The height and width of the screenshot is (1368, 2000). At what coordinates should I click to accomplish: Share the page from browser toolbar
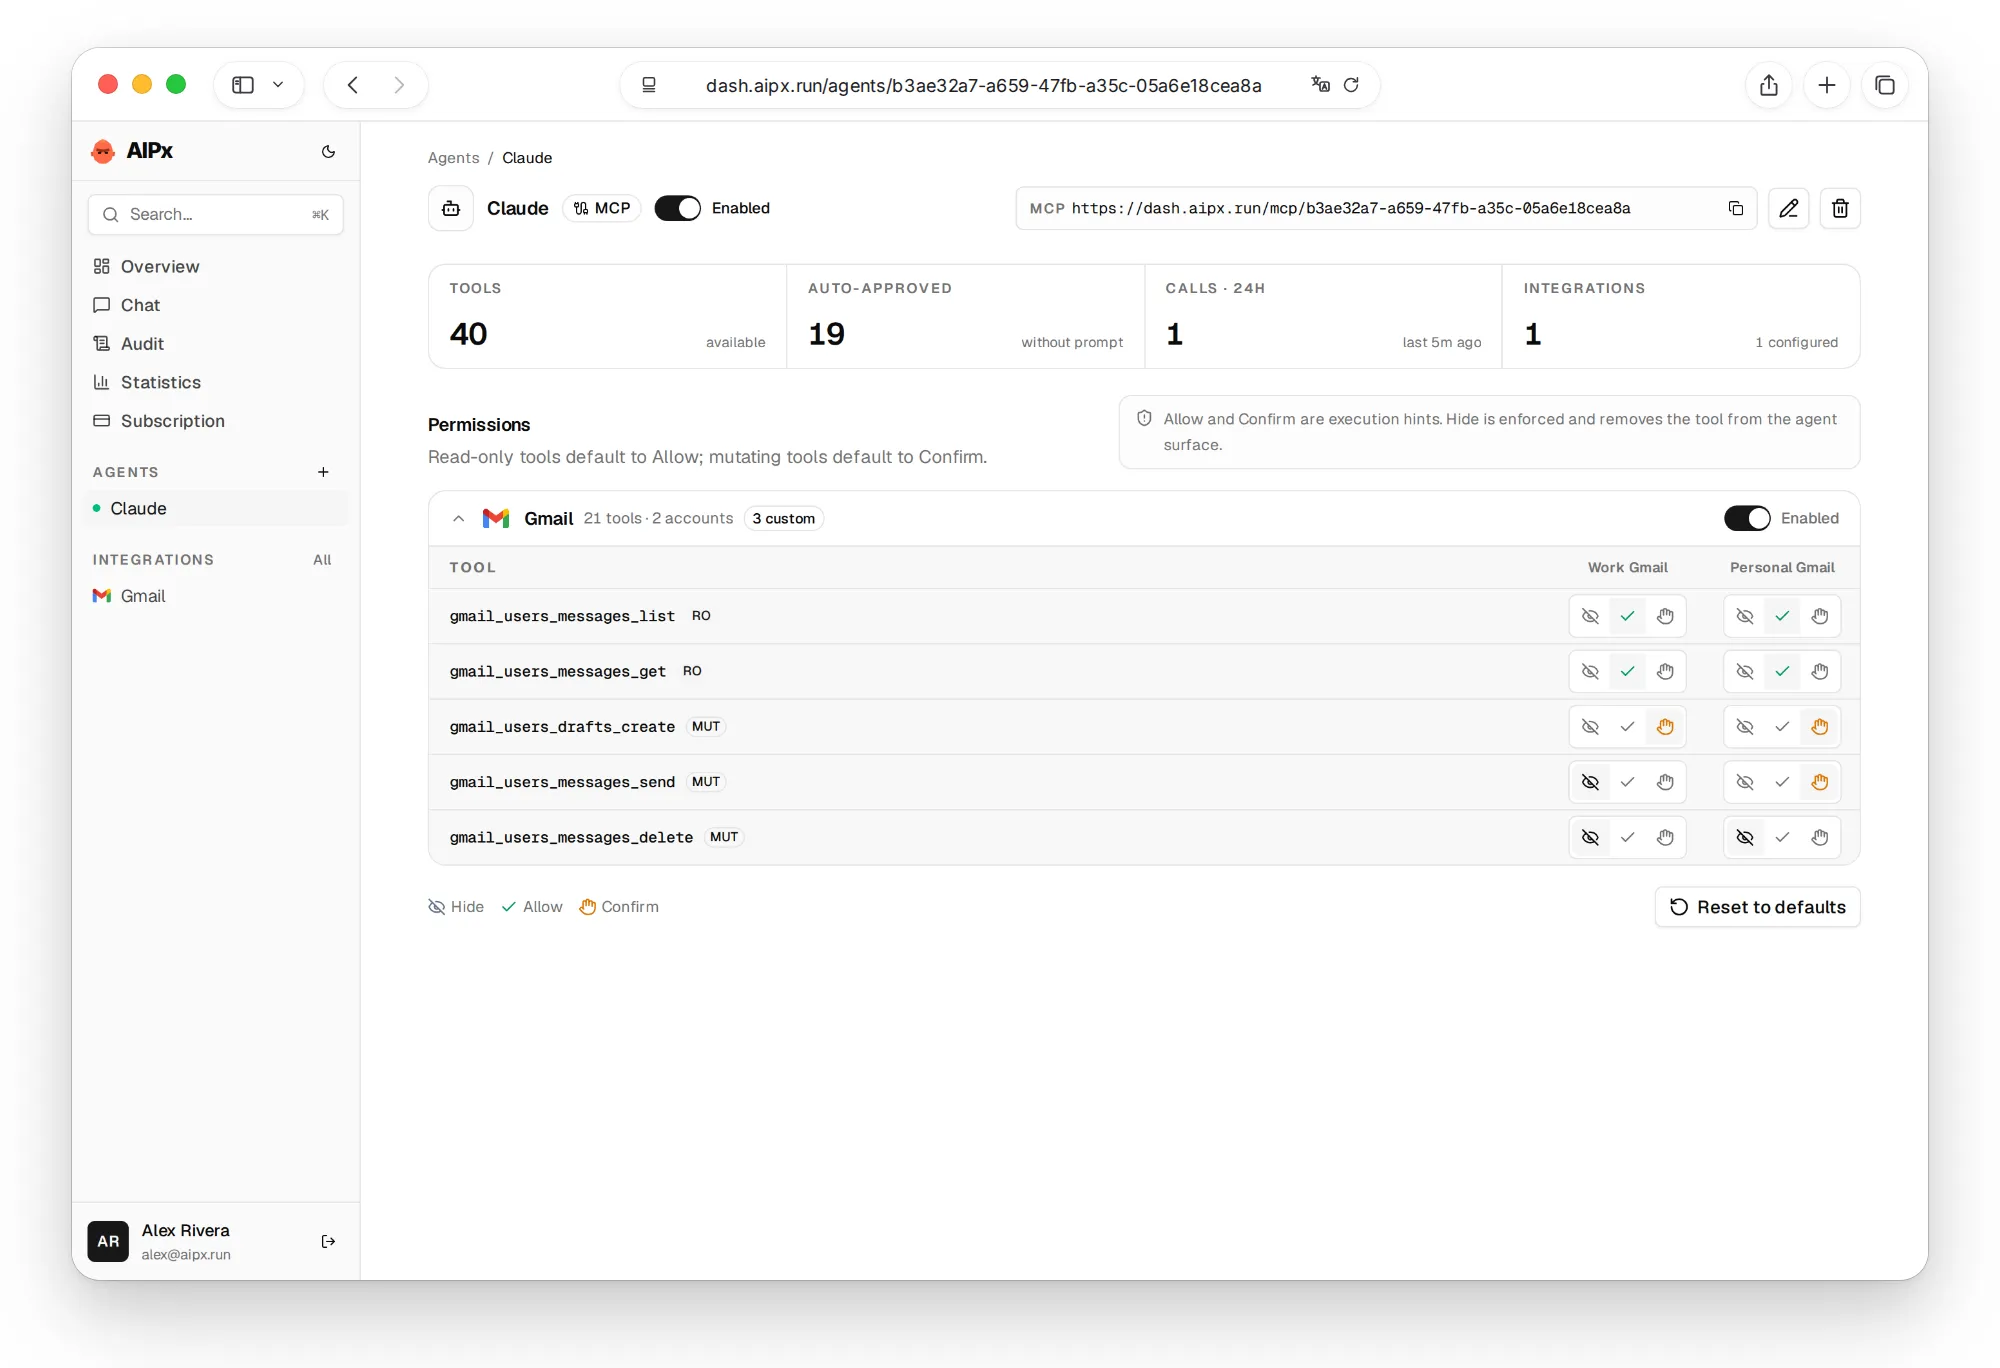tap(1769, 85)
